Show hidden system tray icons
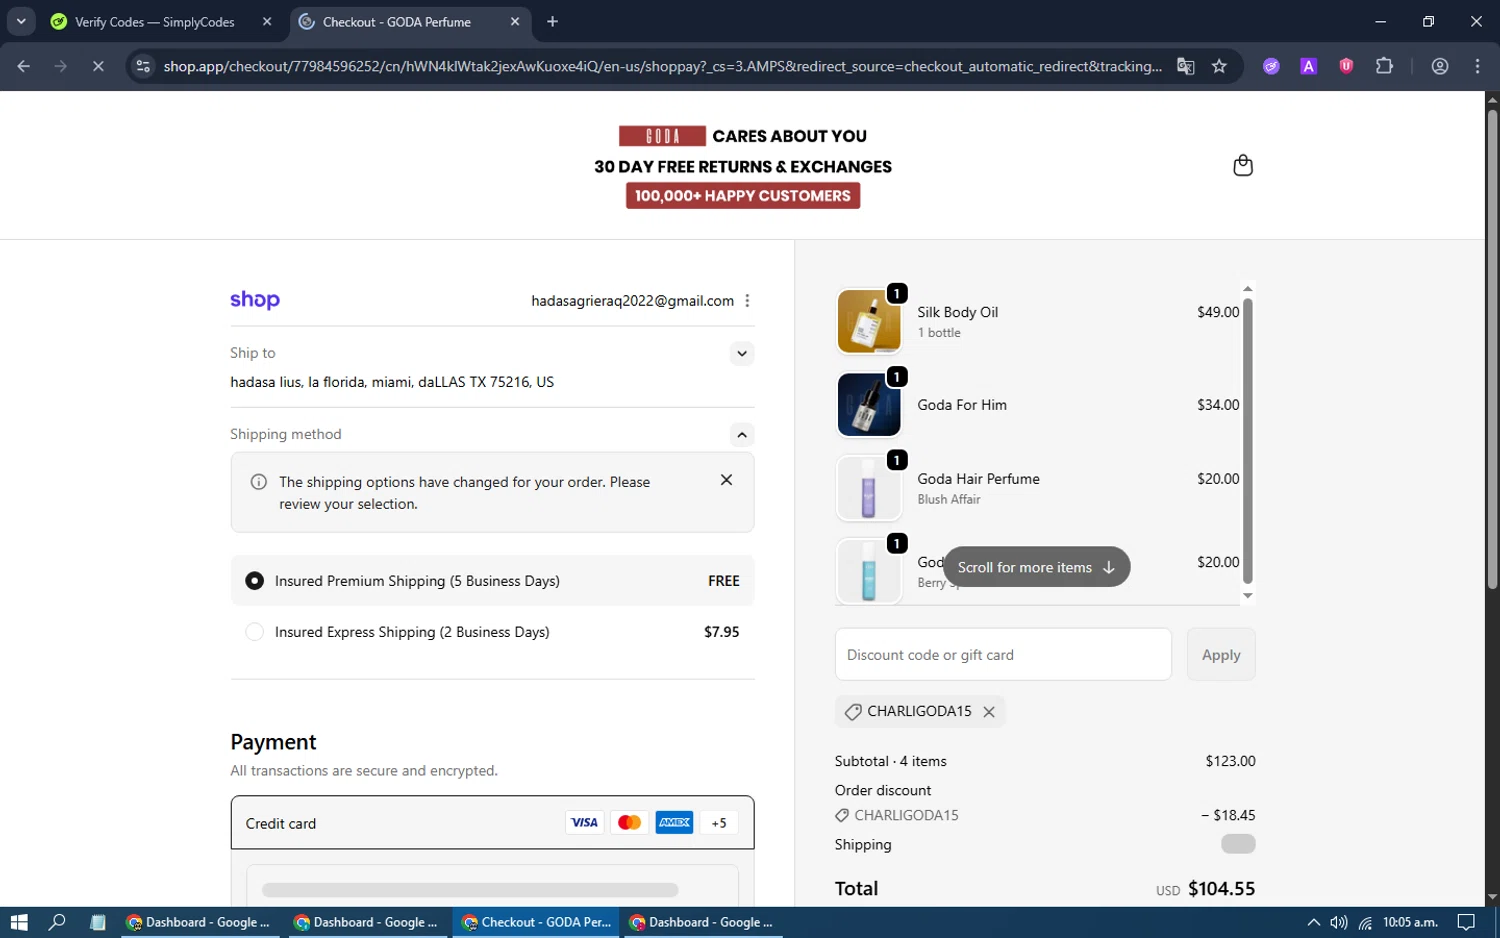The height and width of the screenshot is (938, 1500). click(1313, 922)
